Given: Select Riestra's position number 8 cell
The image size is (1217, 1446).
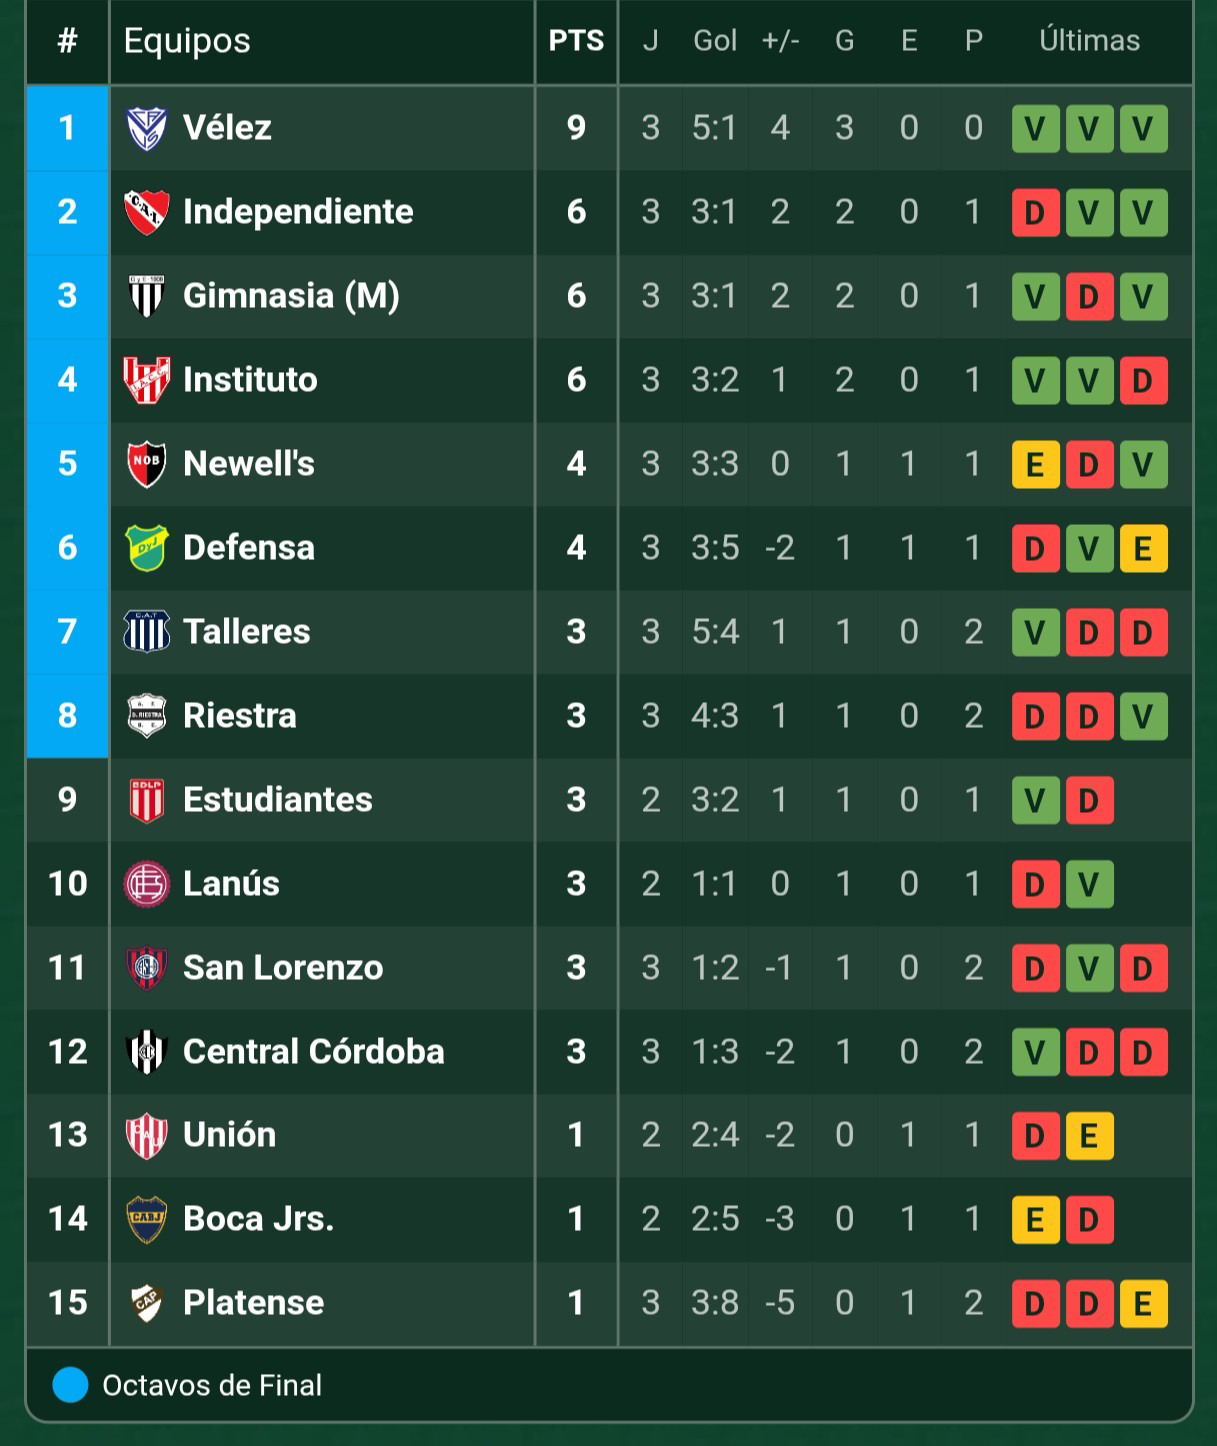Looking at the screenshot, I should click(x=67, y=716).
